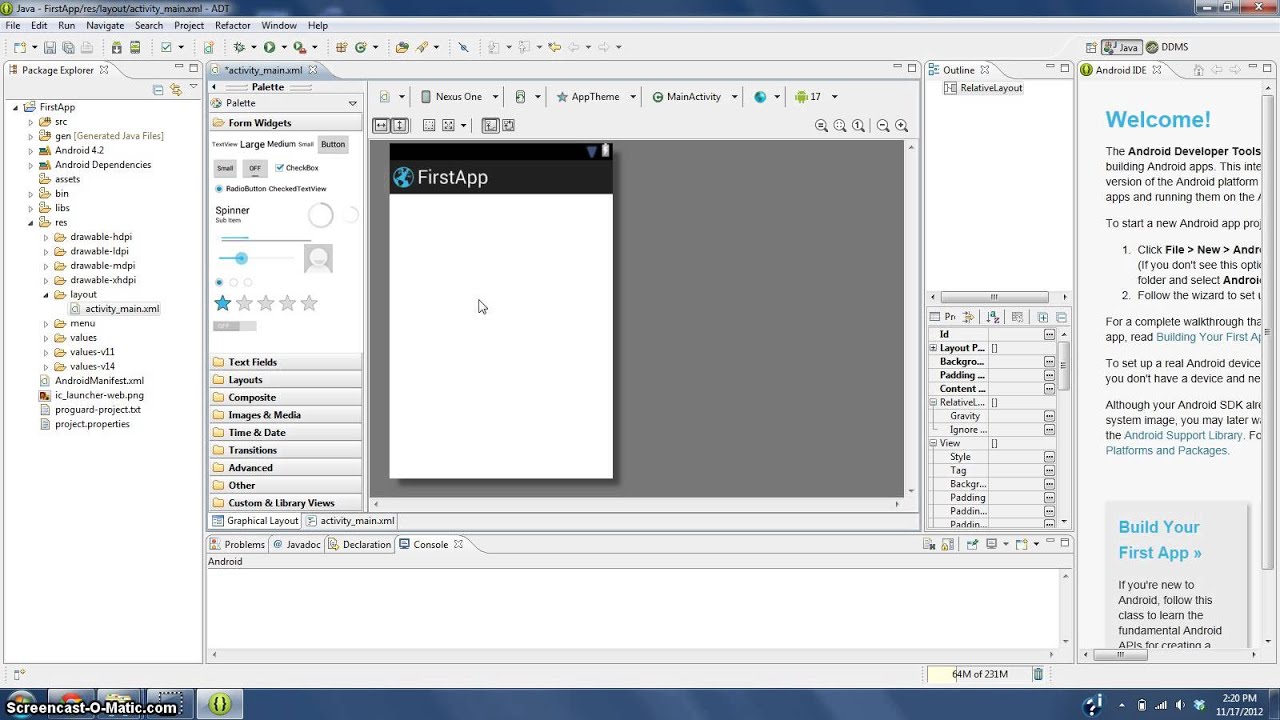This screenshot has height=720, width=1280.
Task: Click the Open Type folder icon
Action: 402,47
